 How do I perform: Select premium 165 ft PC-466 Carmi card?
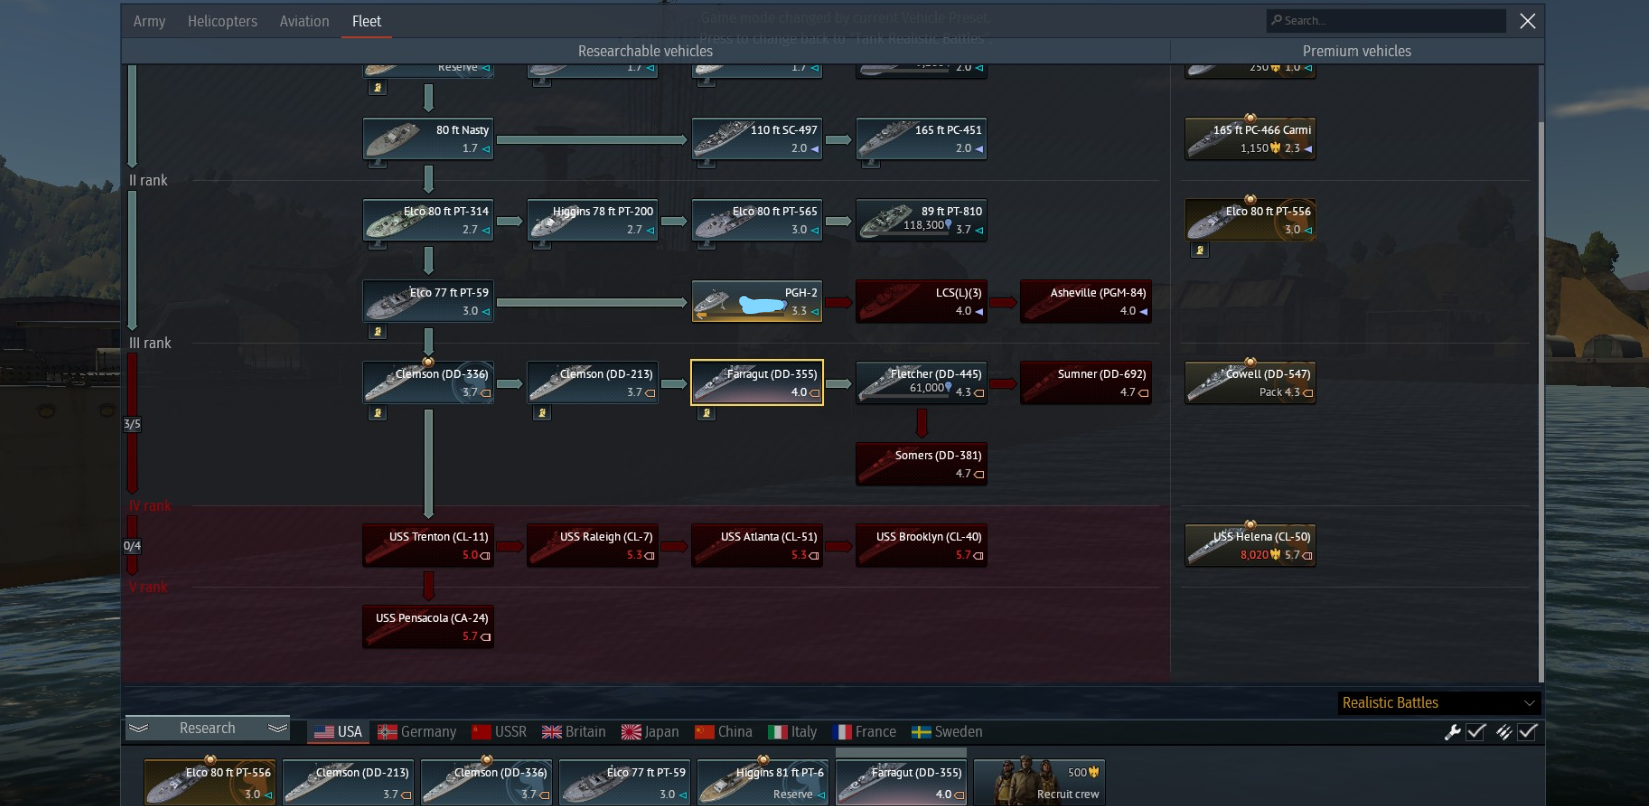(1250, 139)
